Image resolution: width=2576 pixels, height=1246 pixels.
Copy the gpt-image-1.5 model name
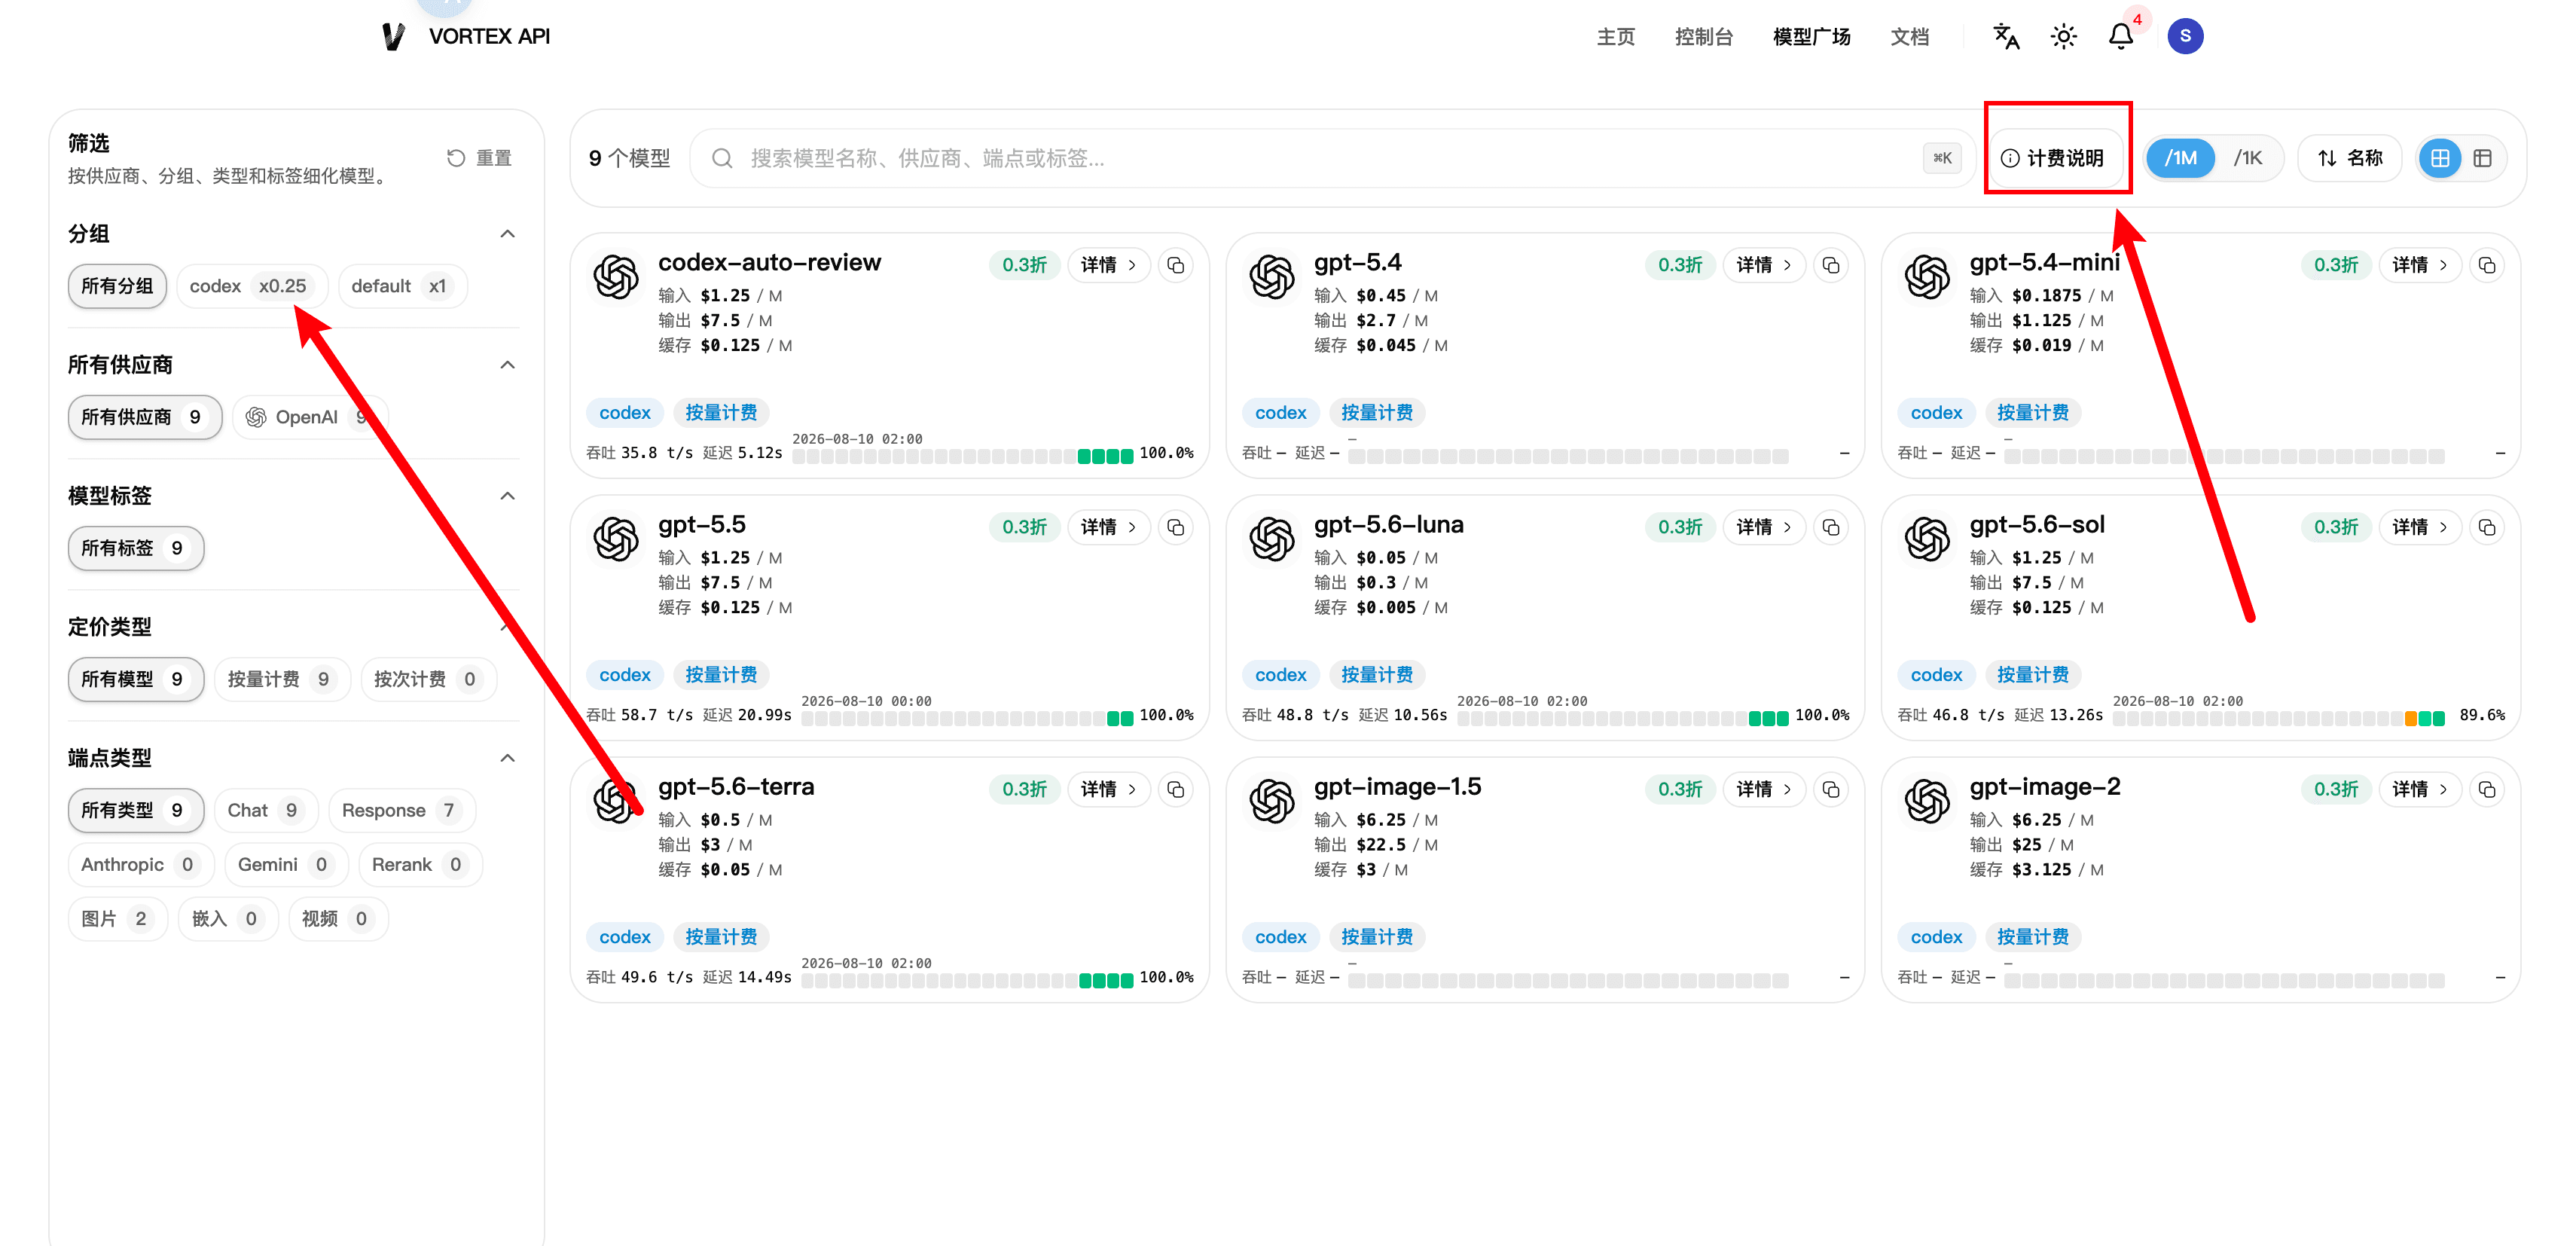pos(1831,789)
